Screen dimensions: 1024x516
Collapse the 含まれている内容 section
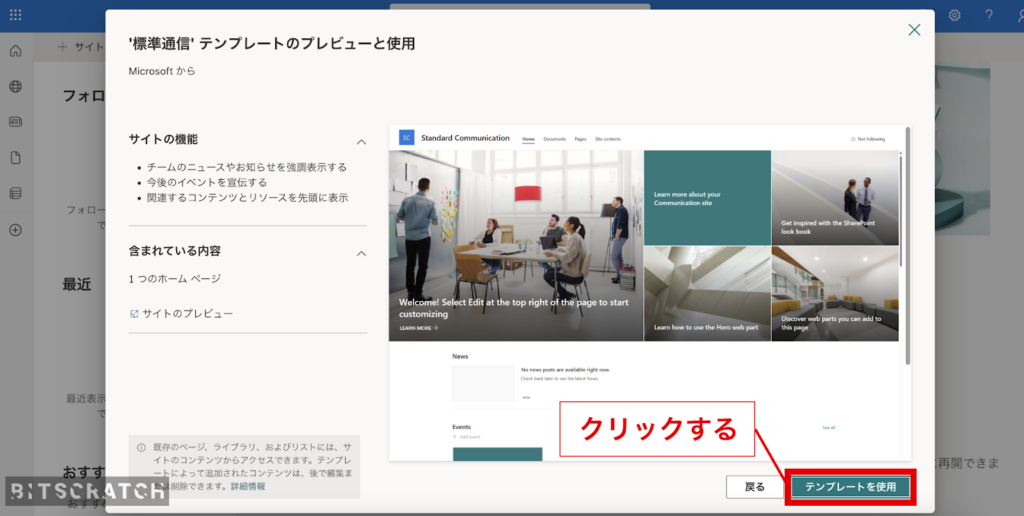point(361,253)
